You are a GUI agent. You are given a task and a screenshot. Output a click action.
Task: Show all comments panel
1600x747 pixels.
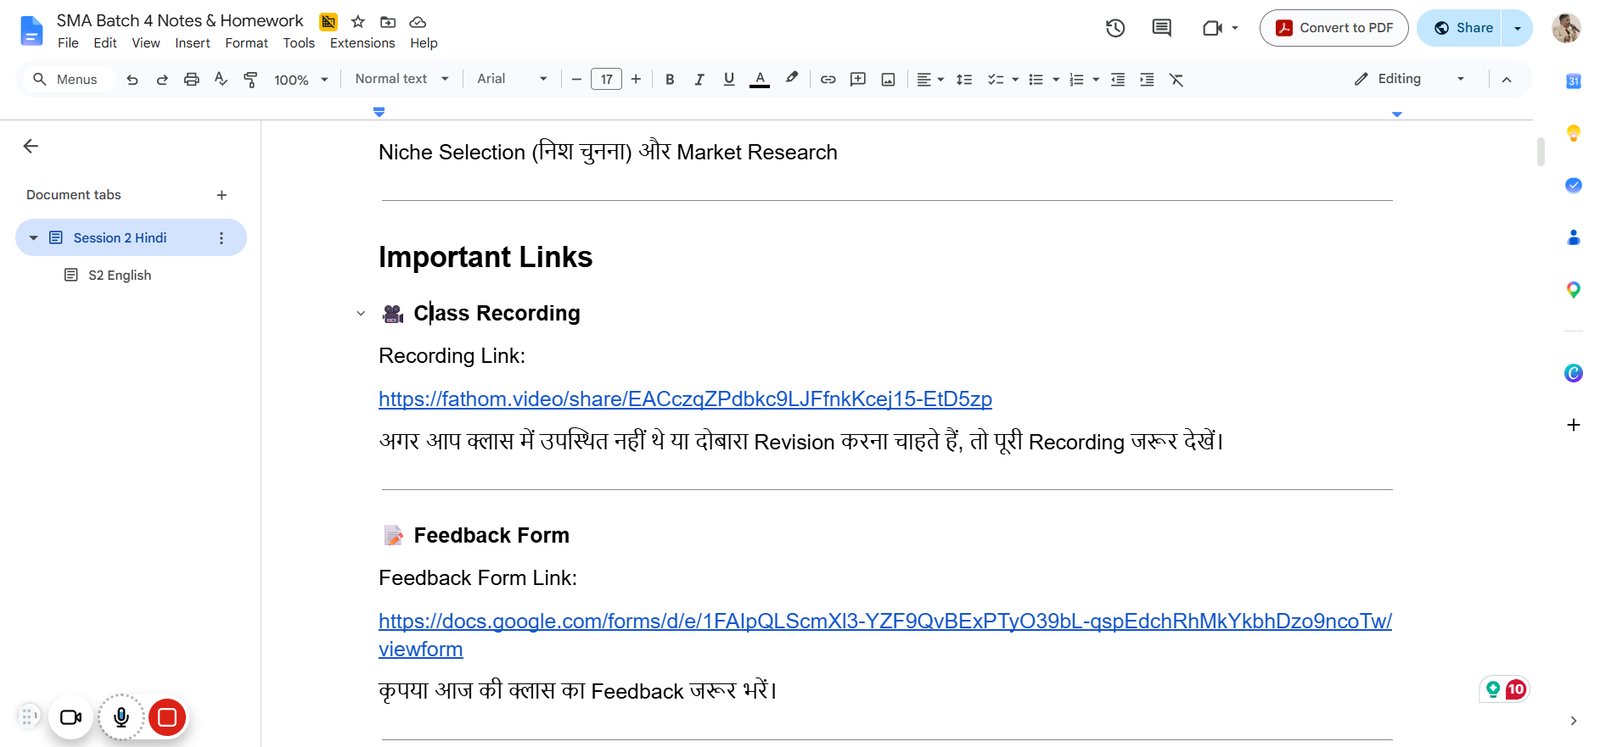click(1161, 28)
